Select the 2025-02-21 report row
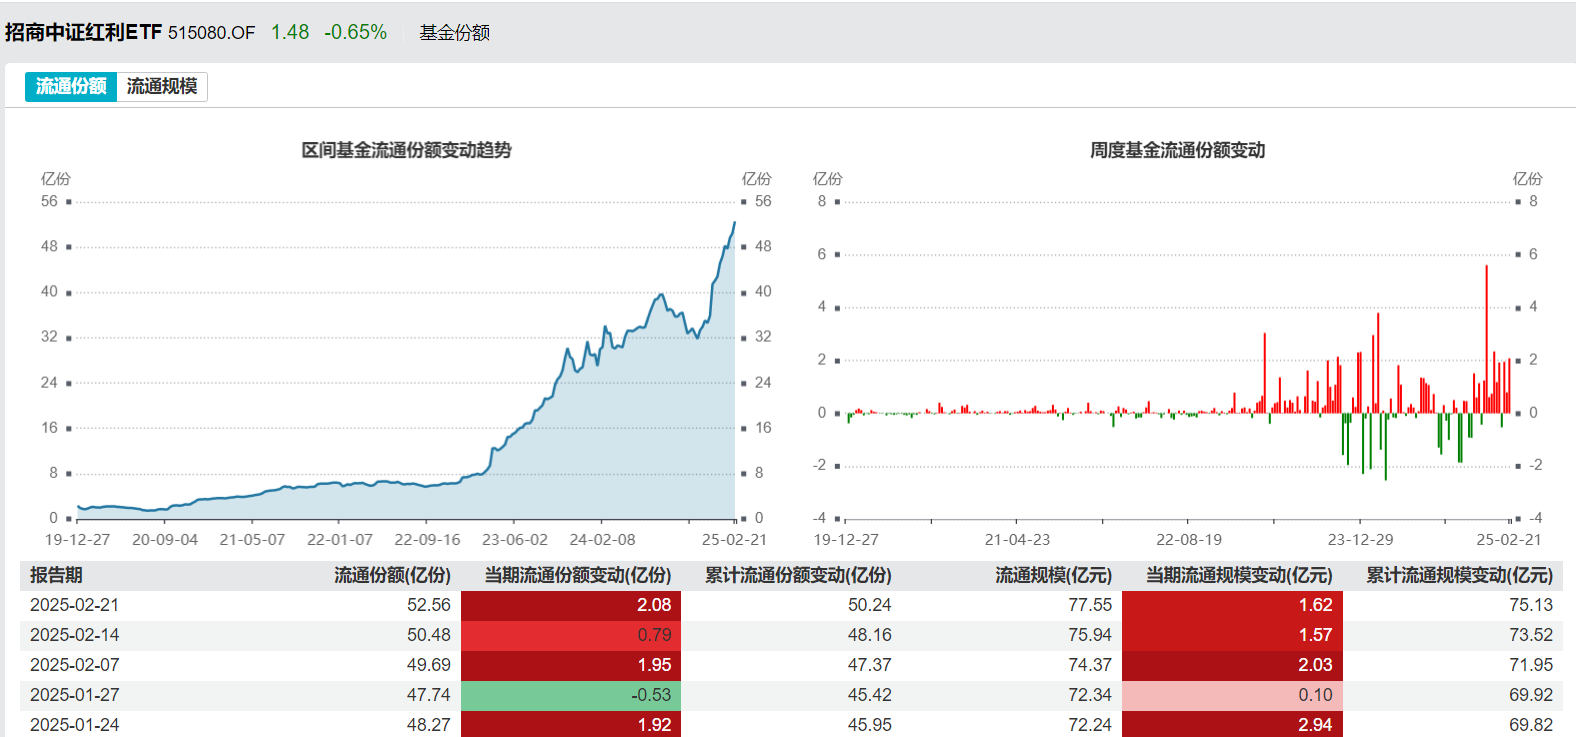 click(791, 605)
